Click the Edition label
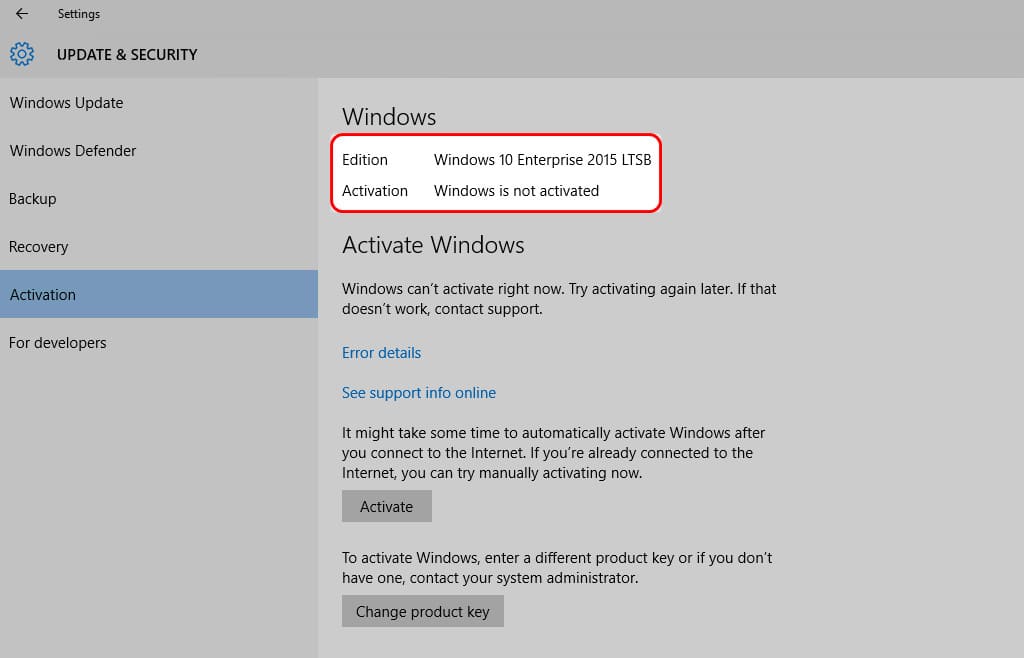Screen dimensions: 1024x658 pos(364,160)
